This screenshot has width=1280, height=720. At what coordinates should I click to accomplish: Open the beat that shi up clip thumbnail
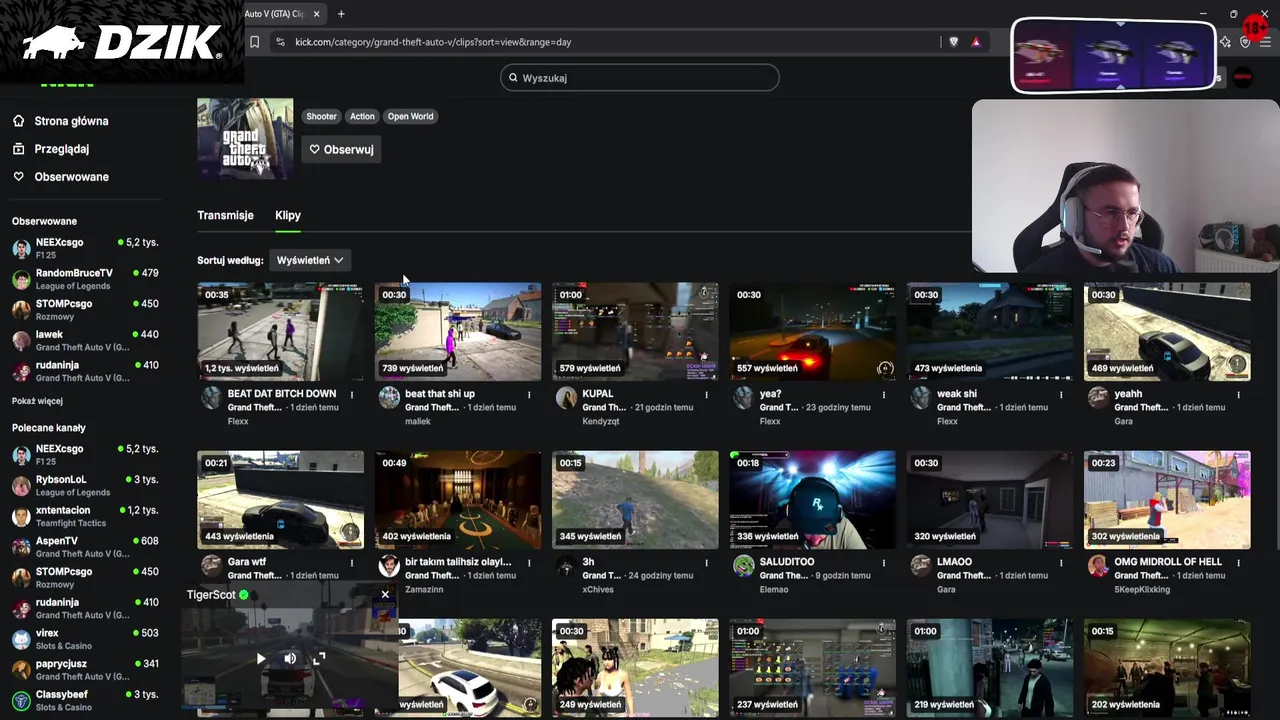coord(458,331)
